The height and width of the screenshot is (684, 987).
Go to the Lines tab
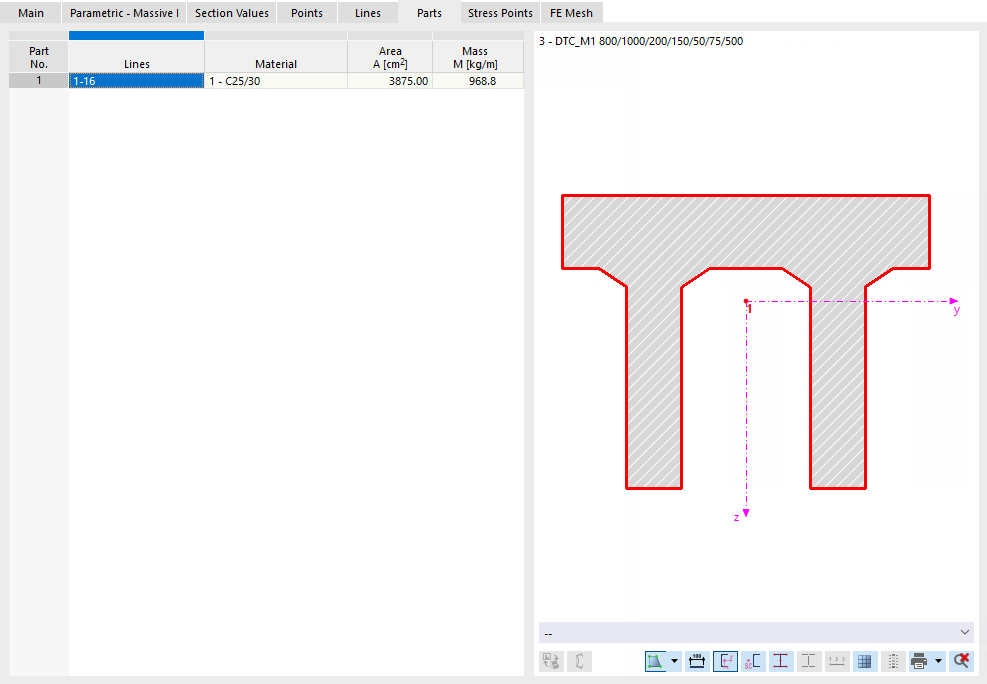[x=368, y=13]
